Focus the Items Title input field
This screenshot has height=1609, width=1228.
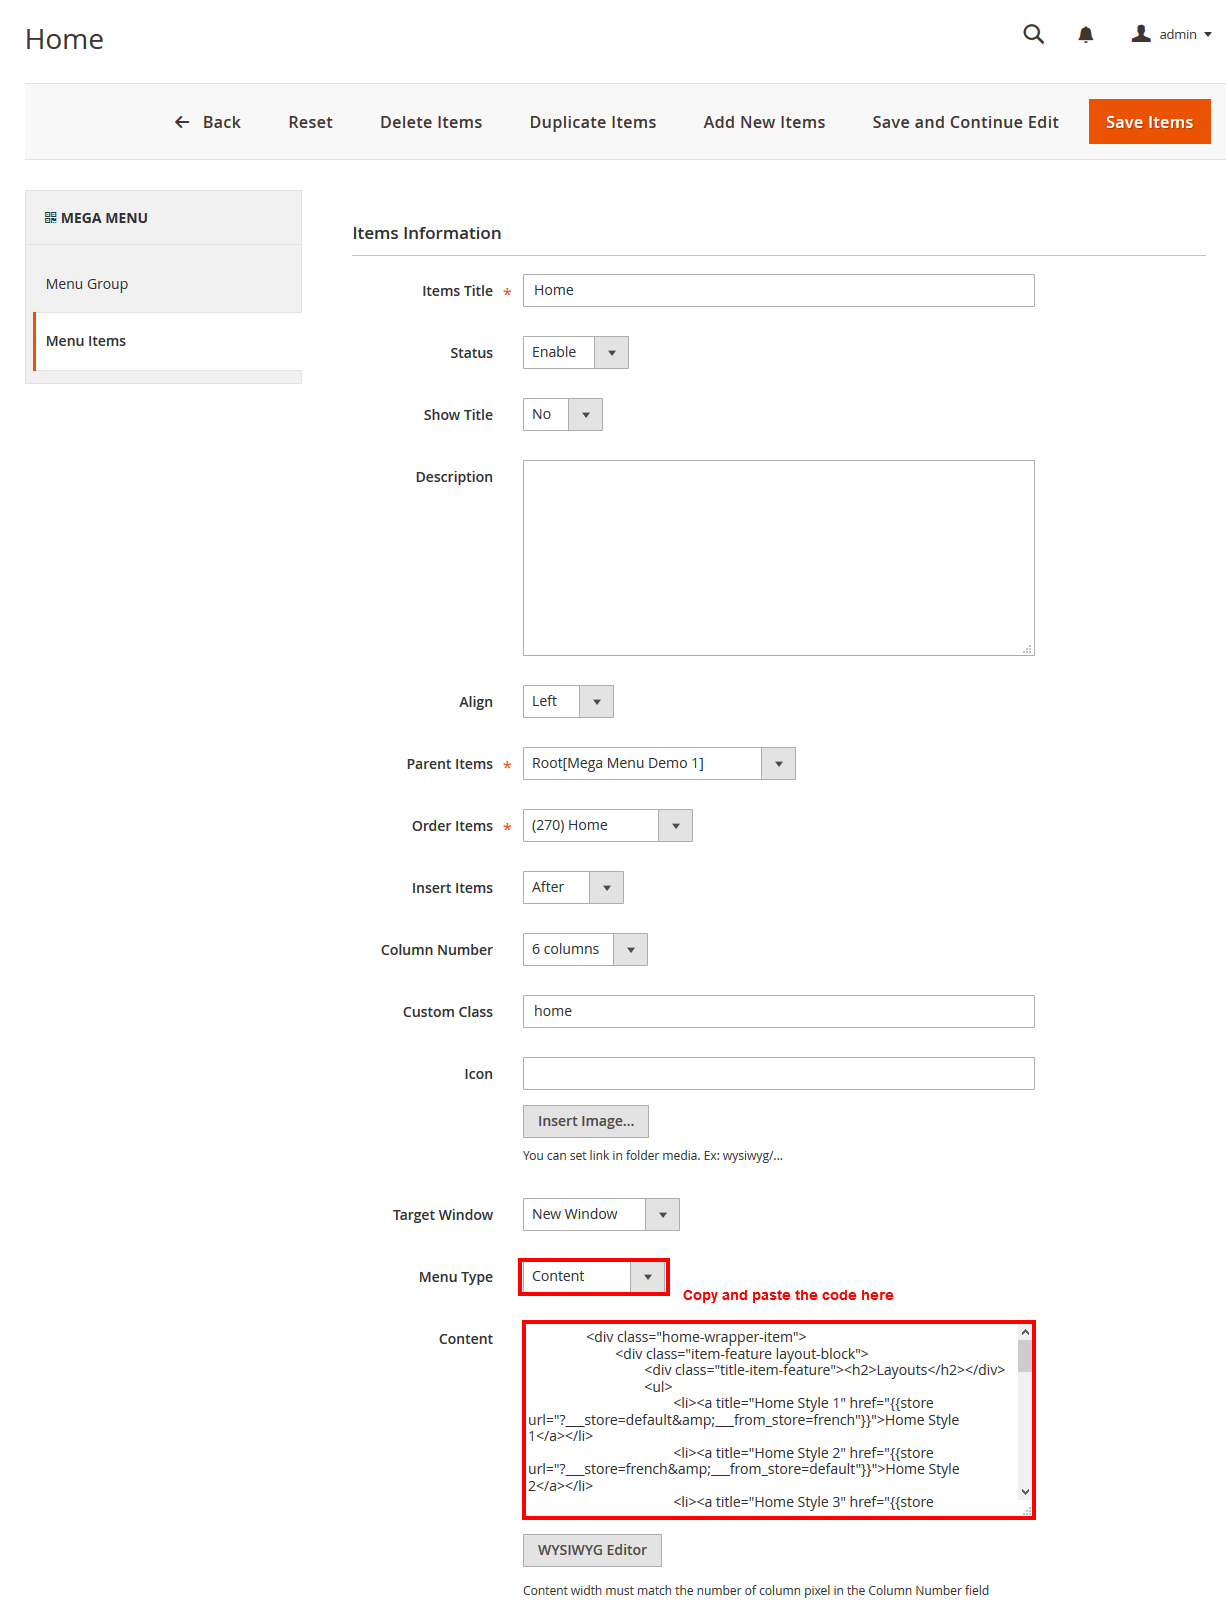[778, 290]
